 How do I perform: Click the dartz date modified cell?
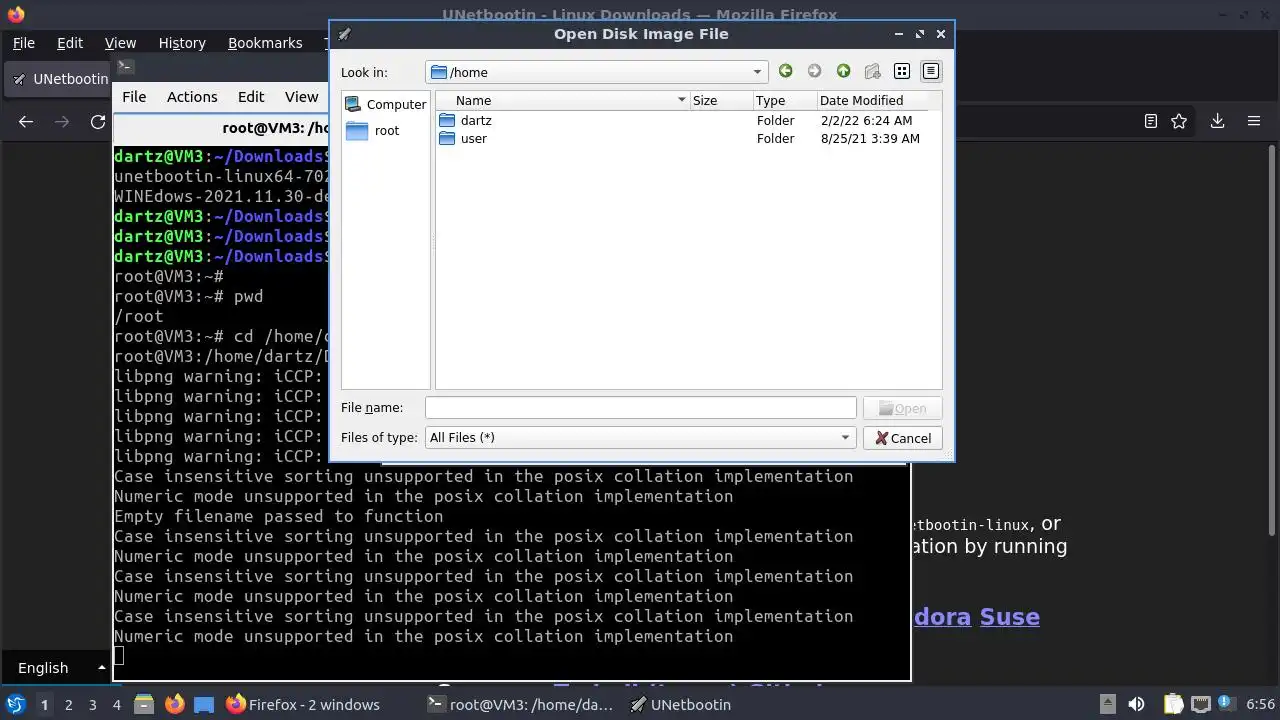click(866, 120)
